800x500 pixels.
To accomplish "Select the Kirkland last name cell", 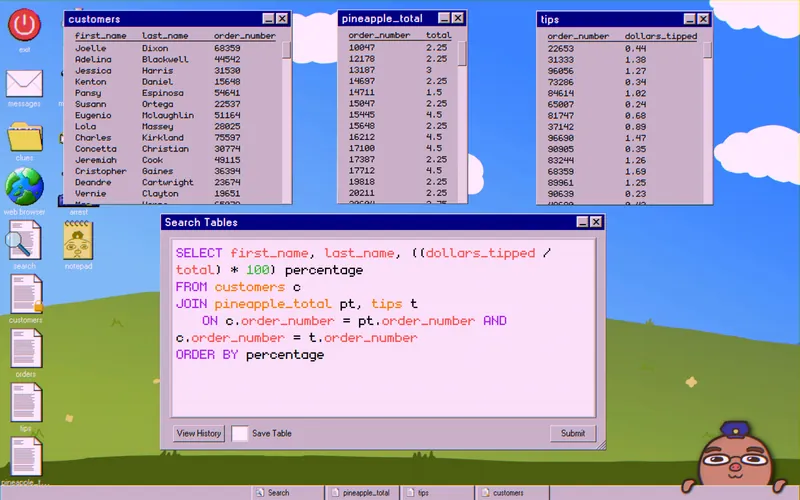I will [x=162, y=138].
